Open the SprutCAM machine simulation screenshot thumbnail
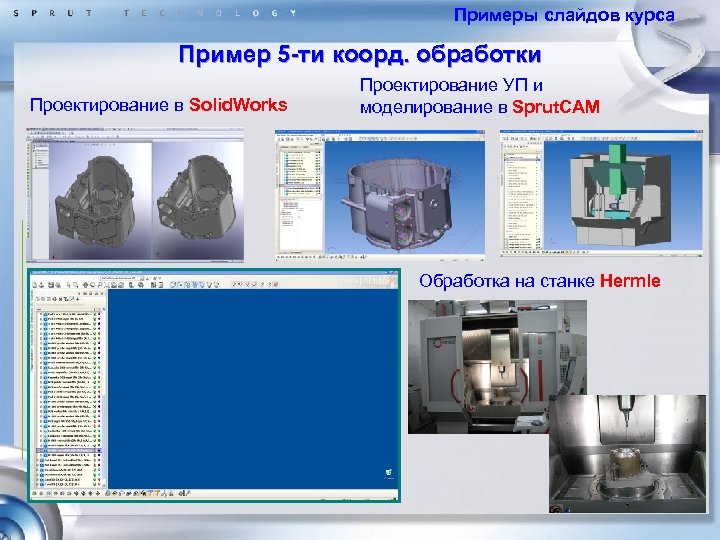Screen dimensions: 720x540 click(x=601, y=193)
